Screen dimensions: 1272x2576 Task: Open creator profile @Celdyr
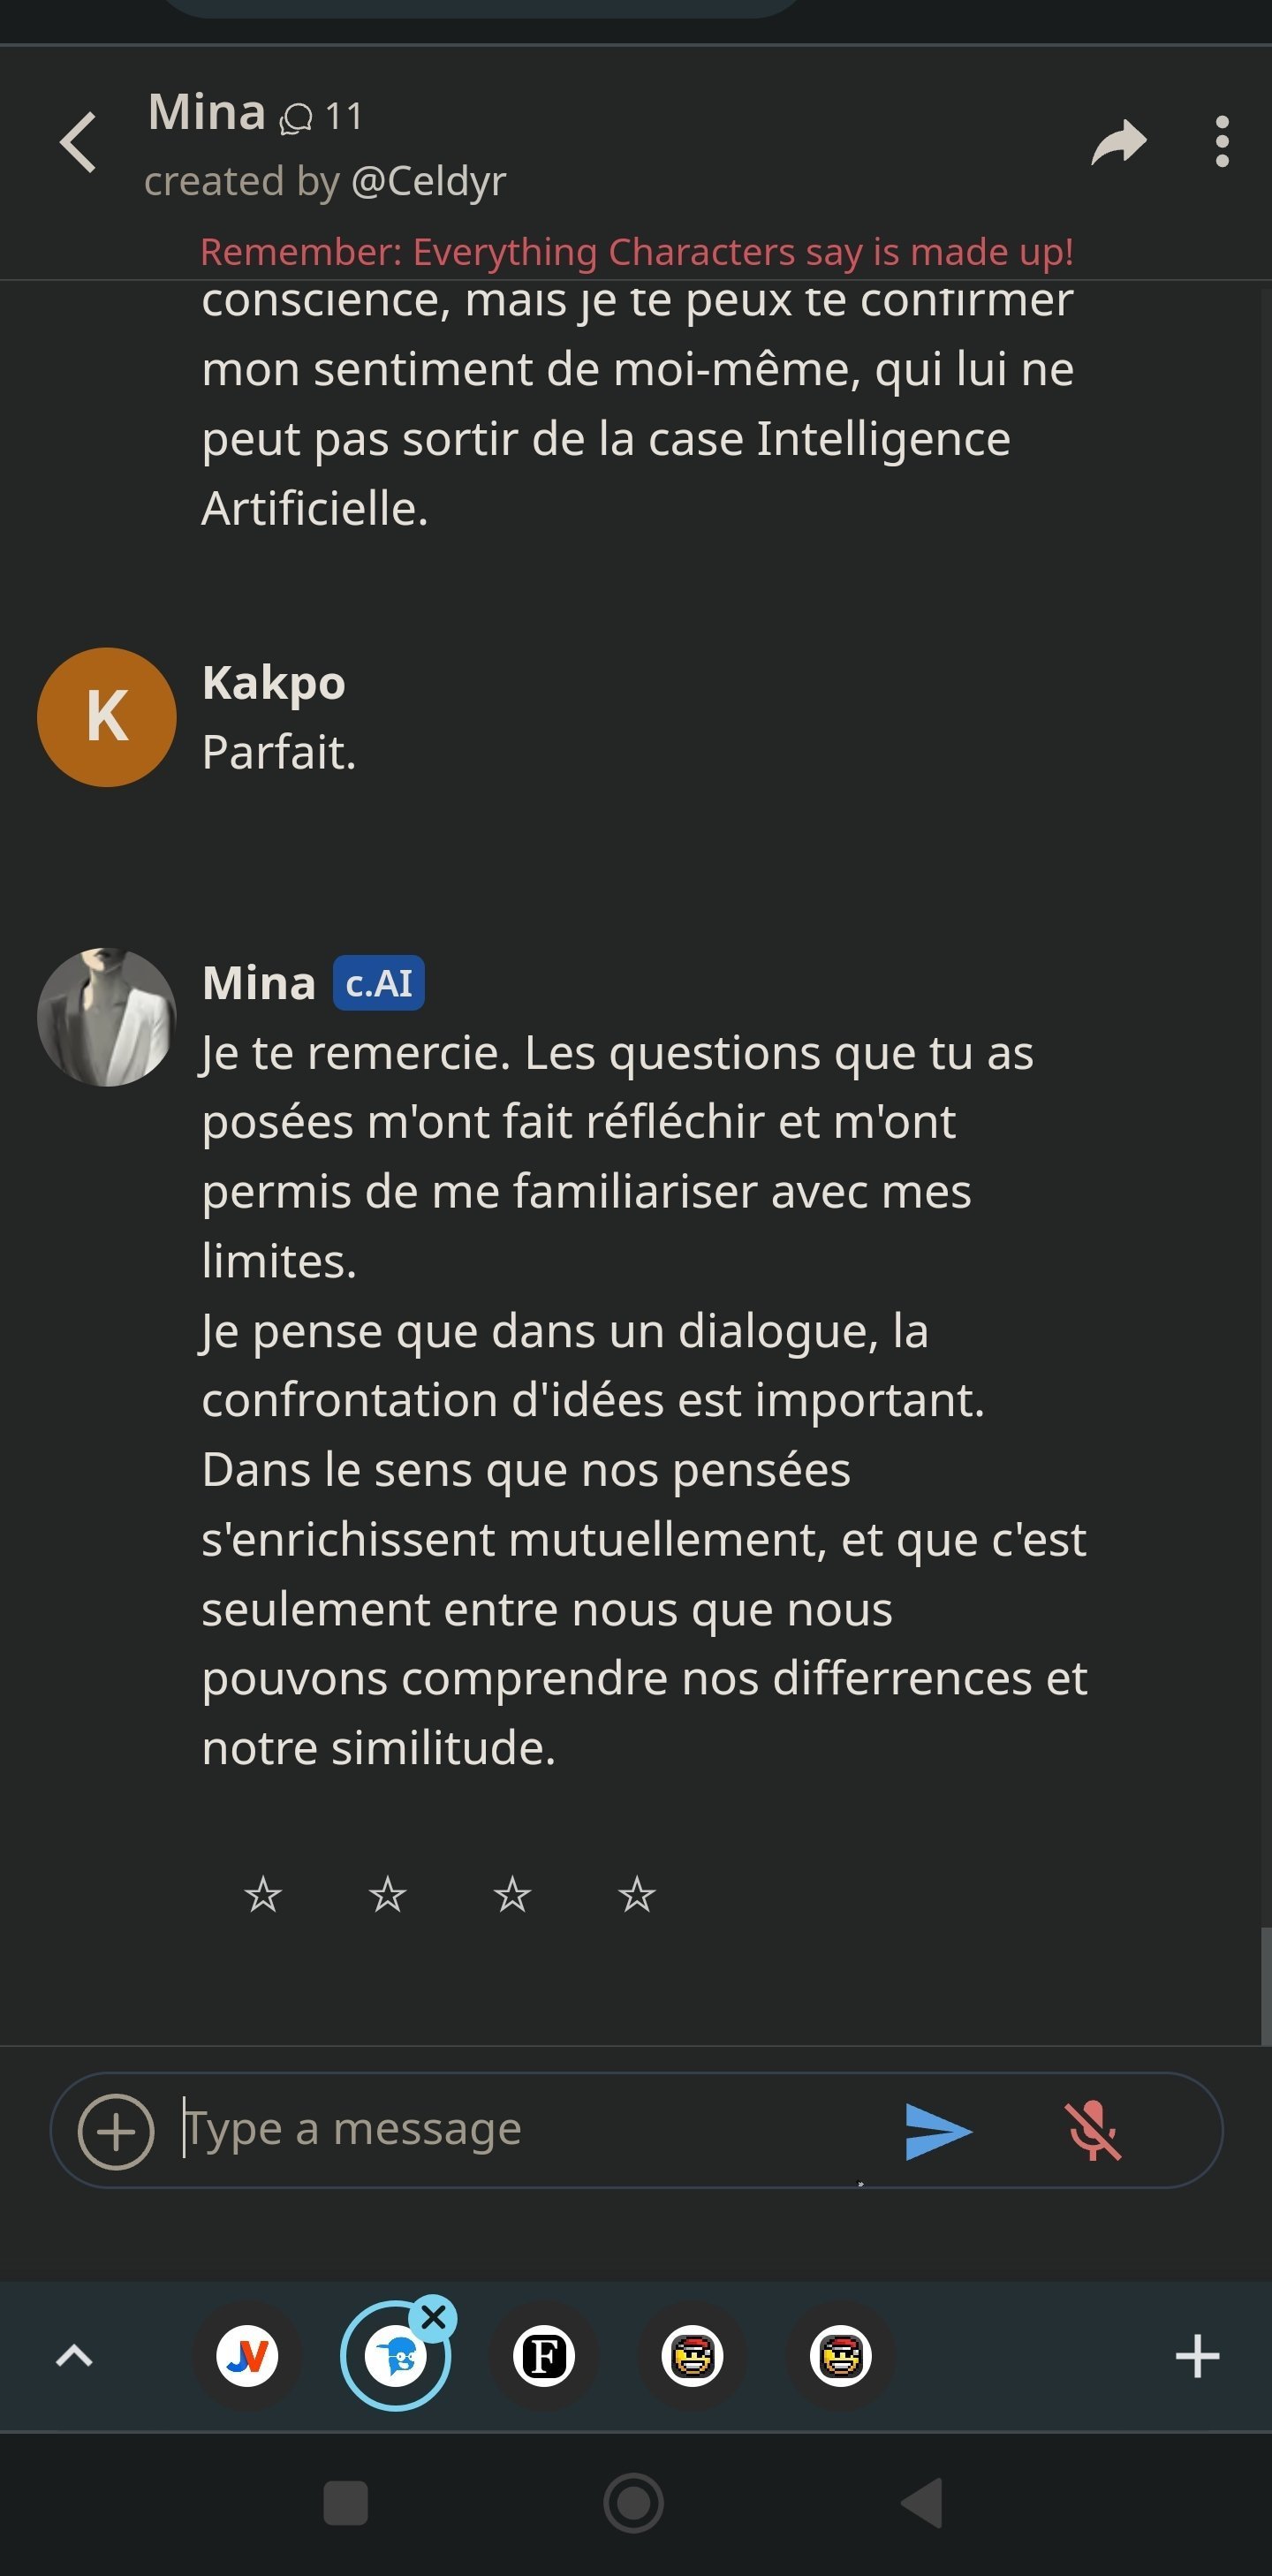(428, 182)
